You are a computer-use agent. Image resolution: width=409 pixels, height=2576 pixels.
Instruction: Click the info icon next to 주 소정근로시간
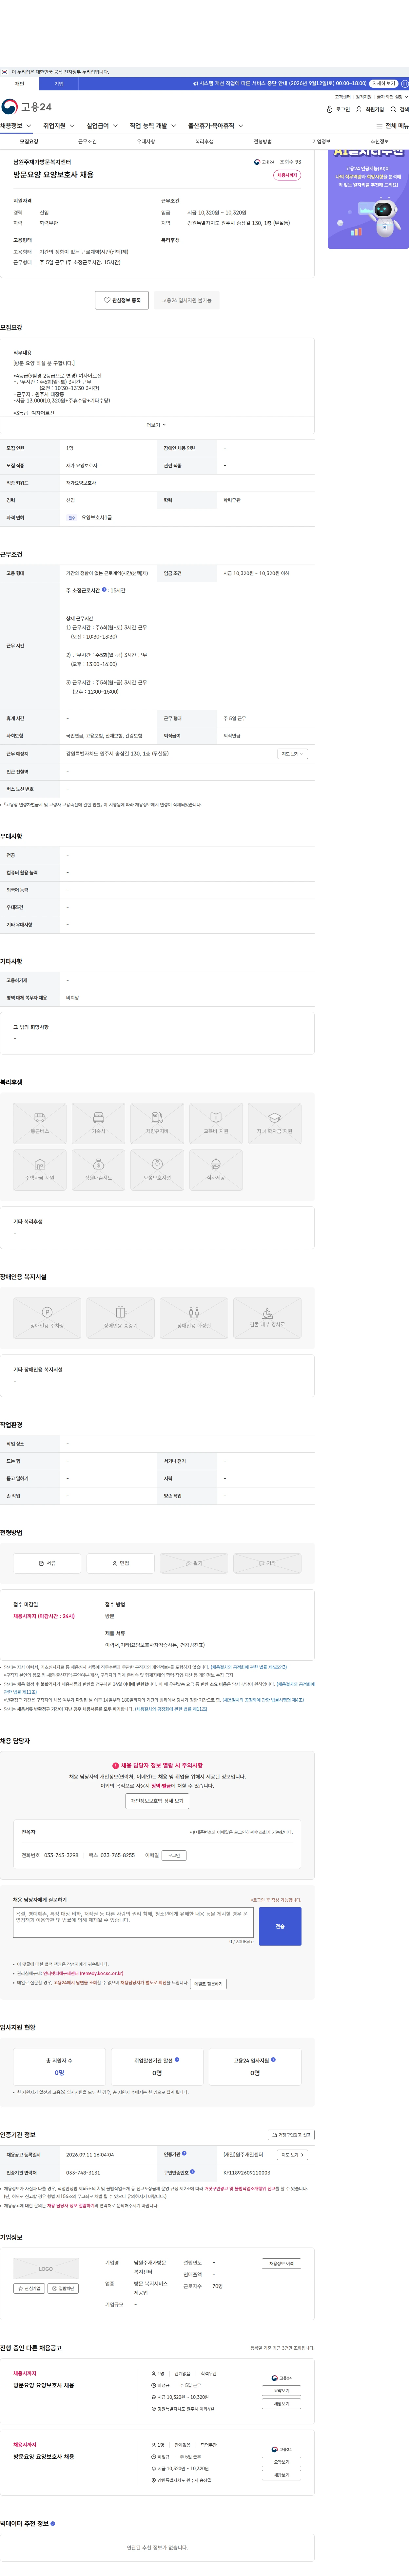pyautogui.click(x=104, y=590)
